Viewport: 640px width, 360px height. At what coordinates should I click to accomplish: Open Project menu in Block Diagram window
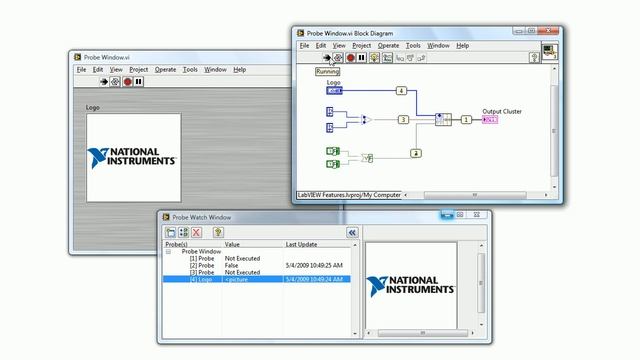coord(362,45)
